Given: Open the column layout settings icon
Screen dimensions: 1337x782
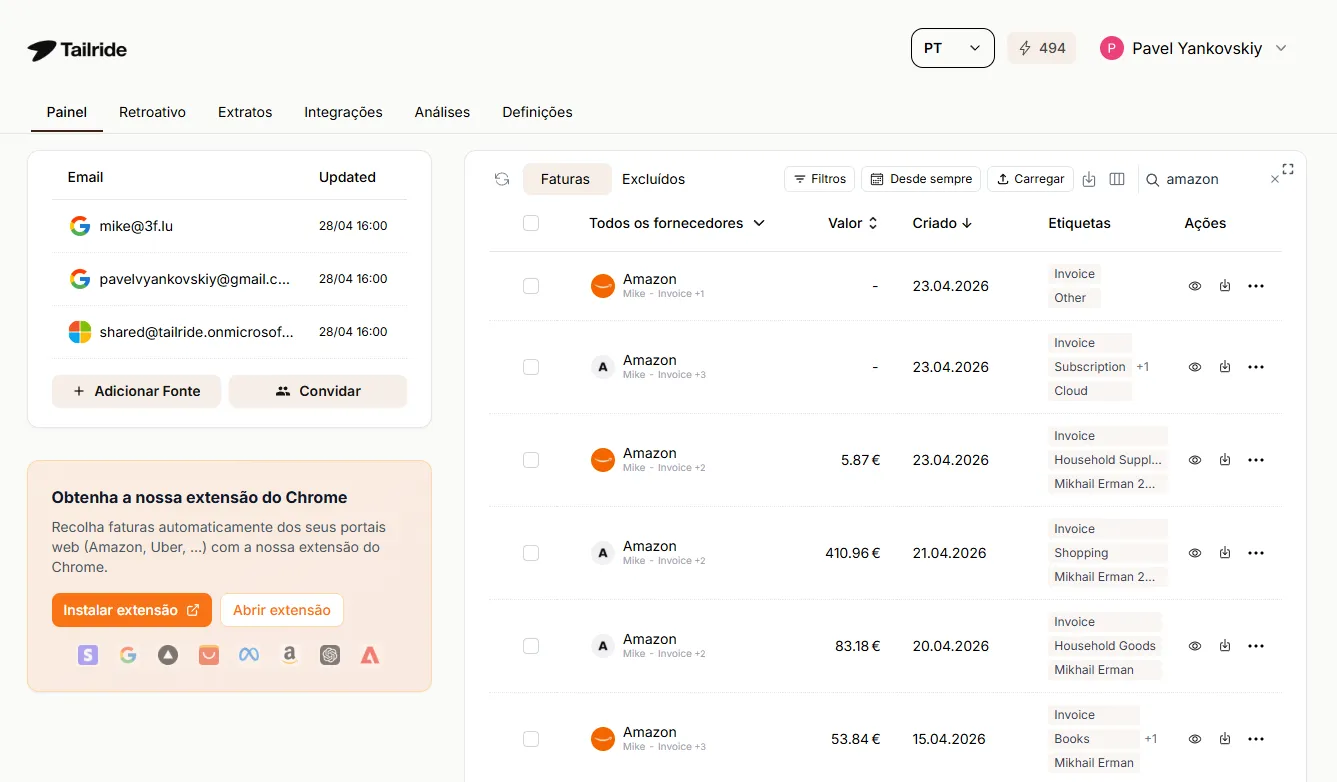Looking at the screenshot, I should pos(1117,179).
